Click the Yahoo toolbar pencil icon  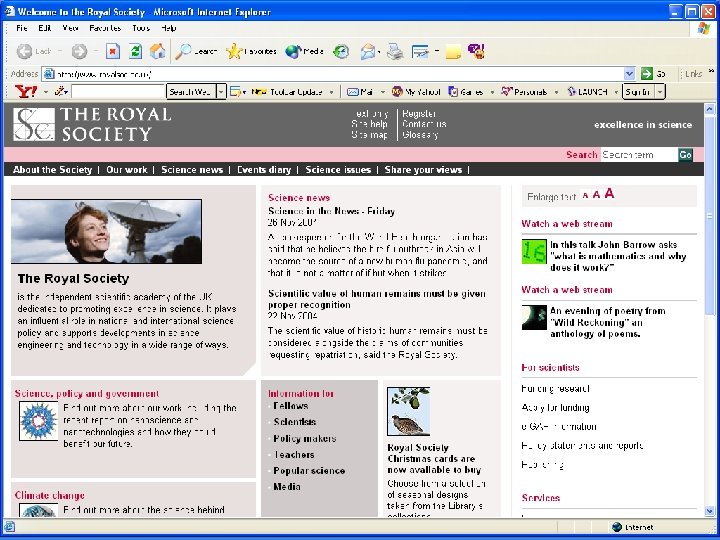point(60,92)
